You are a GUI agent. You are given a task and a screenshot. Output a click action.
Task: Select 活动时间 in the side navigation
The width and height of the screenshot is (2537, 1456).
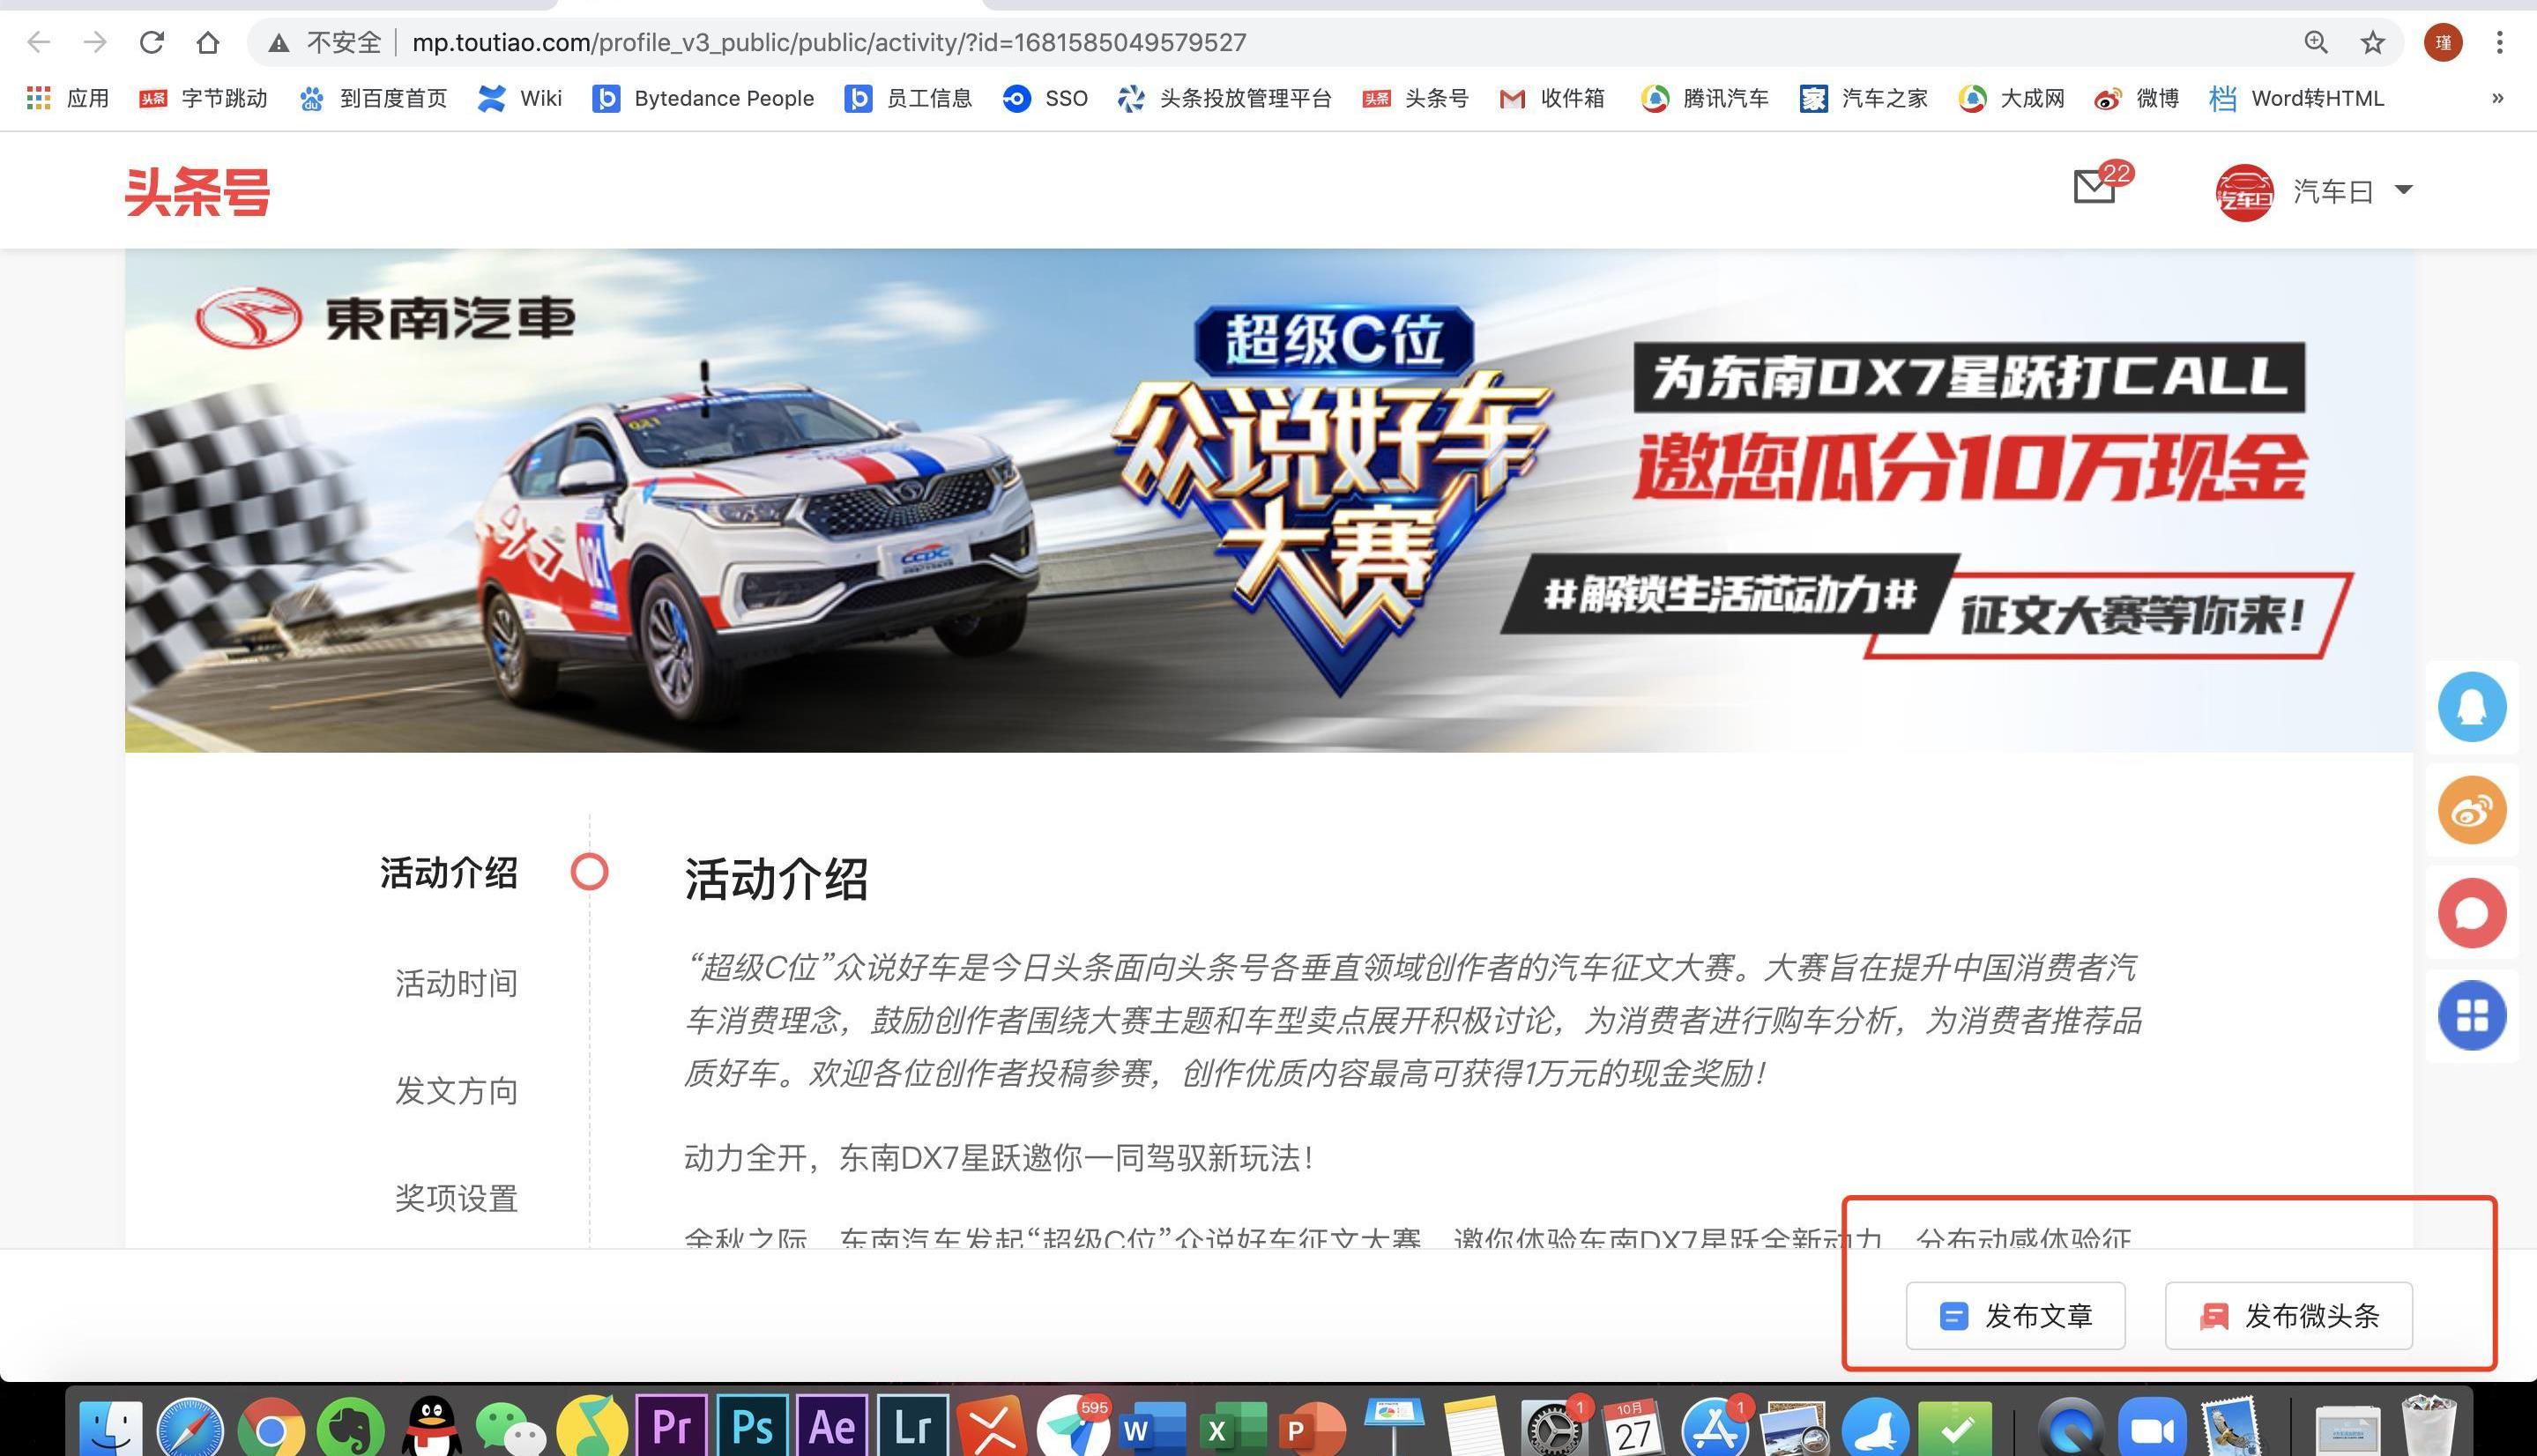tap(456, 983)
